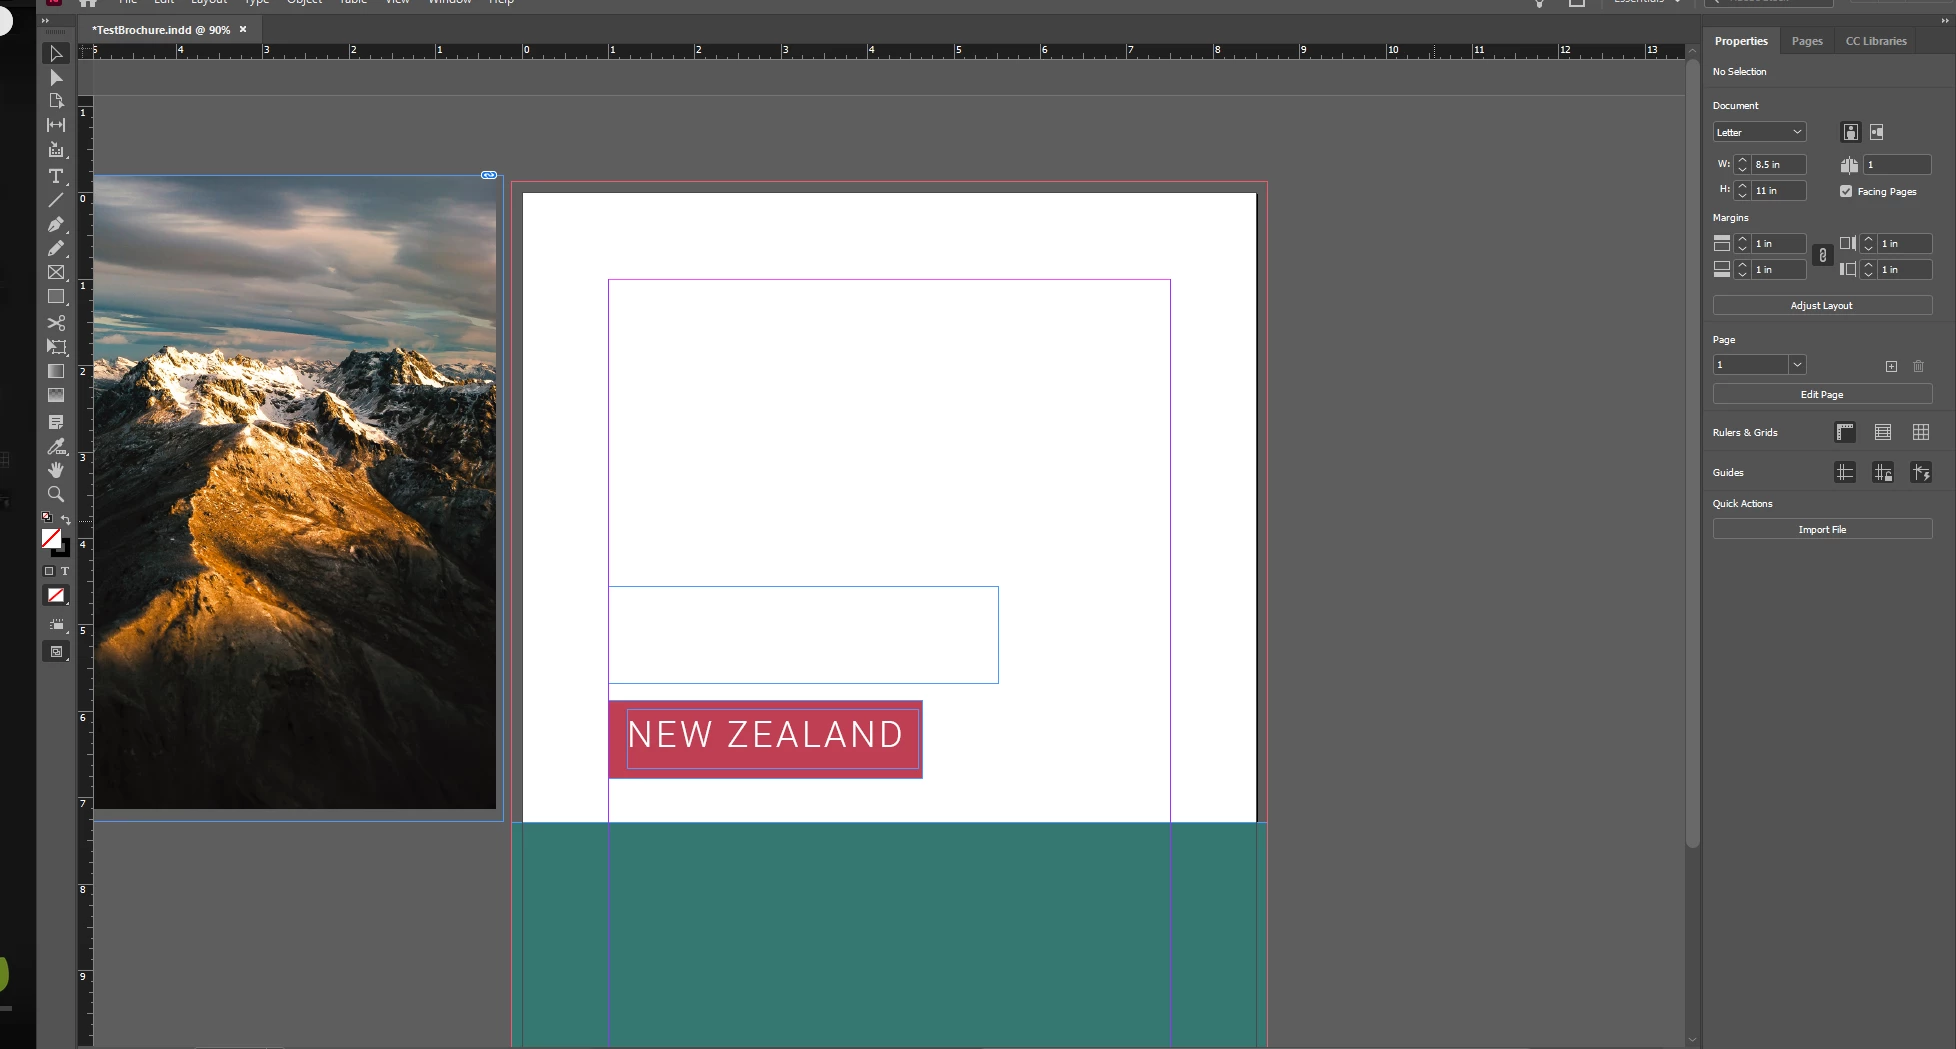Activate the Zoom tool magnifier
This screenshot has height=1049, width=1956.
point(56,494)
